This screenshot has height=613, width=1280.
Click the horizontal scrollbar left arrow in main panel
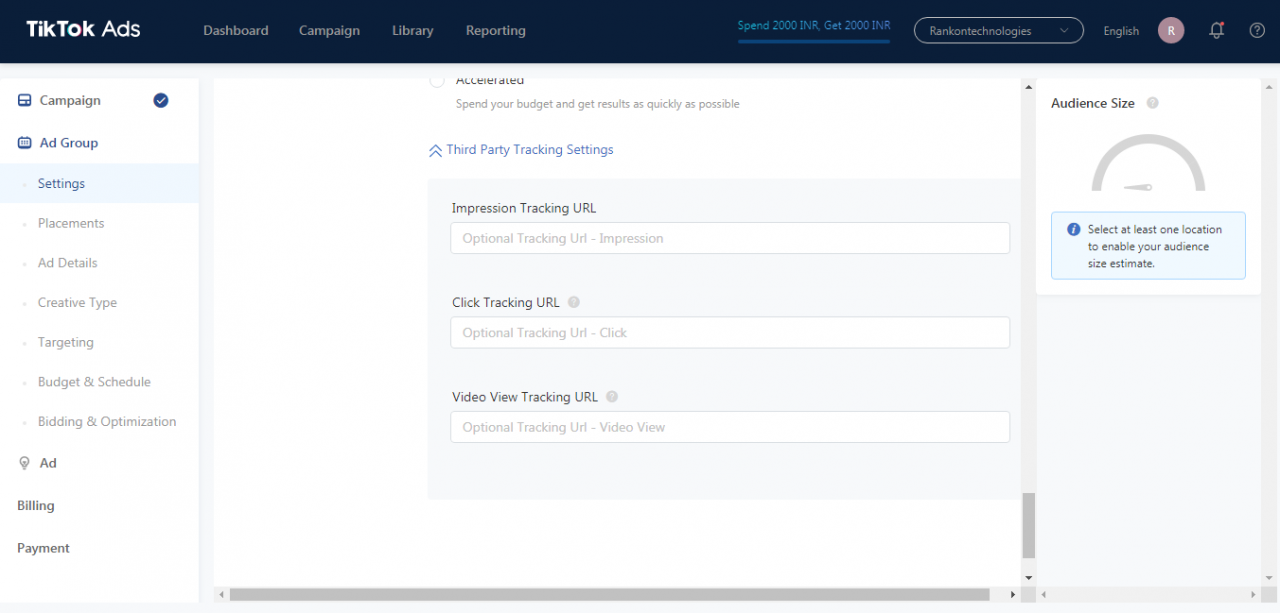click(221, 594)
